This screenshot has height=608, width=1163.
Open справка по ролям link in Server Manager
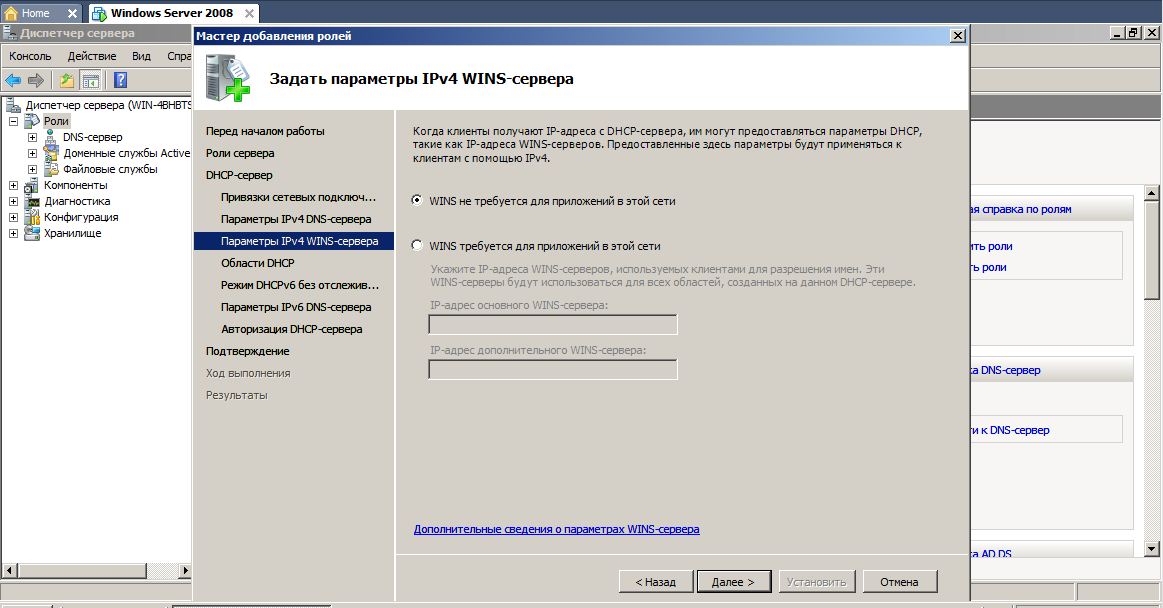point(1021,210)
